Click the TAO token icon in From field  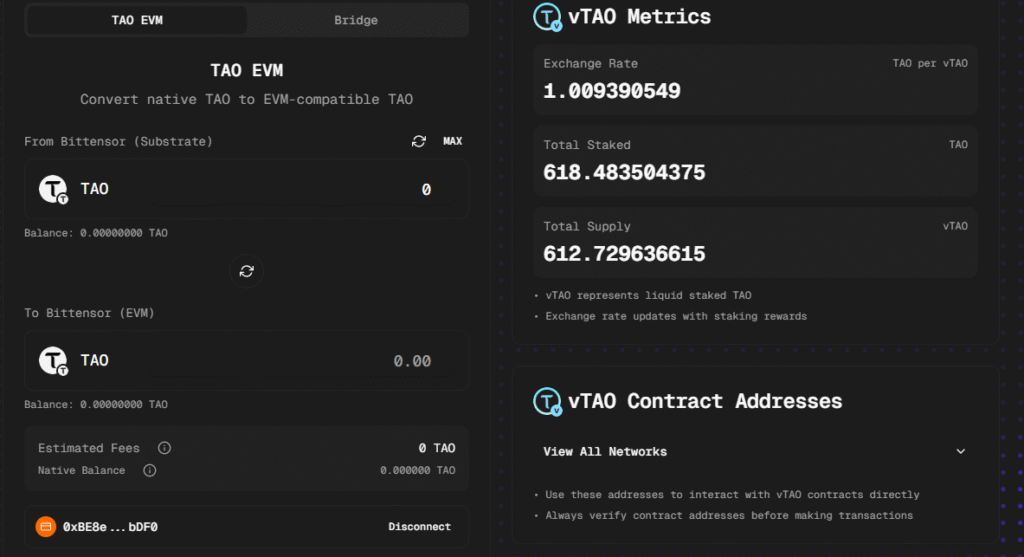(53, 189)
